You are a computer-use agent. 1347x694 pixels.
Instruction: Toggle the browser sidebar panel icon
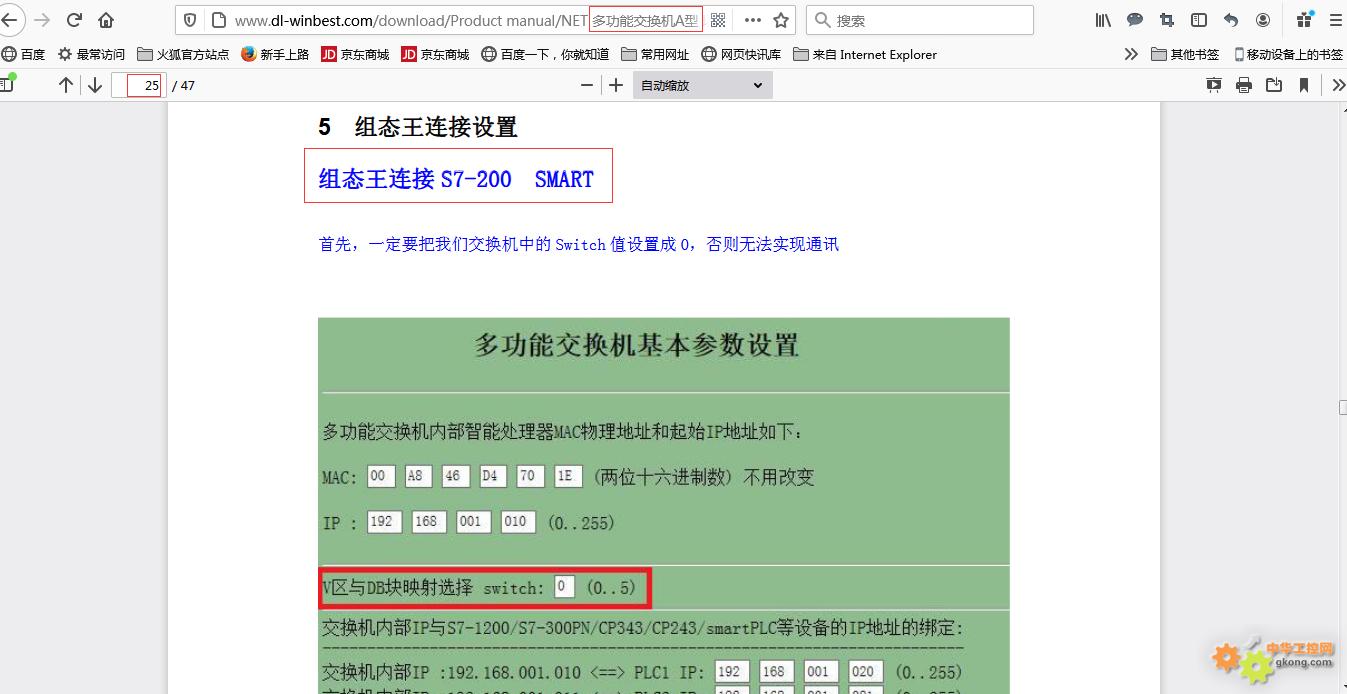pyautogui.click(x=1199, y=20)
